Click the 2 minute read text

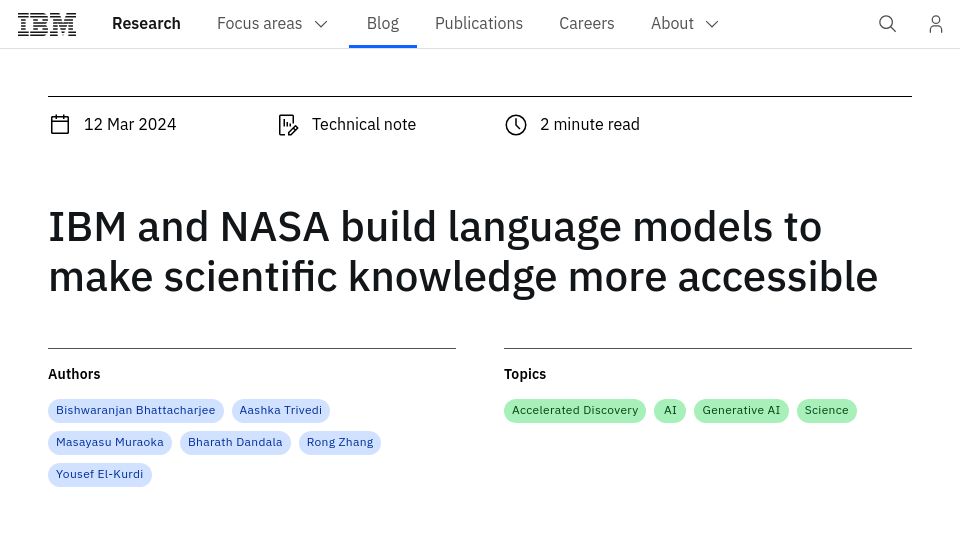[590, 124]
